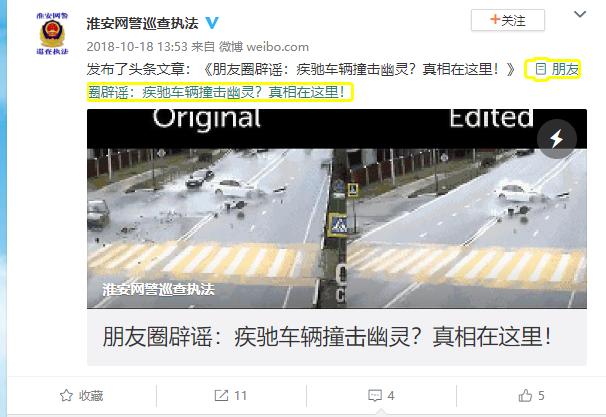
Task: Click the repost share icon
Action: point(221,395)
